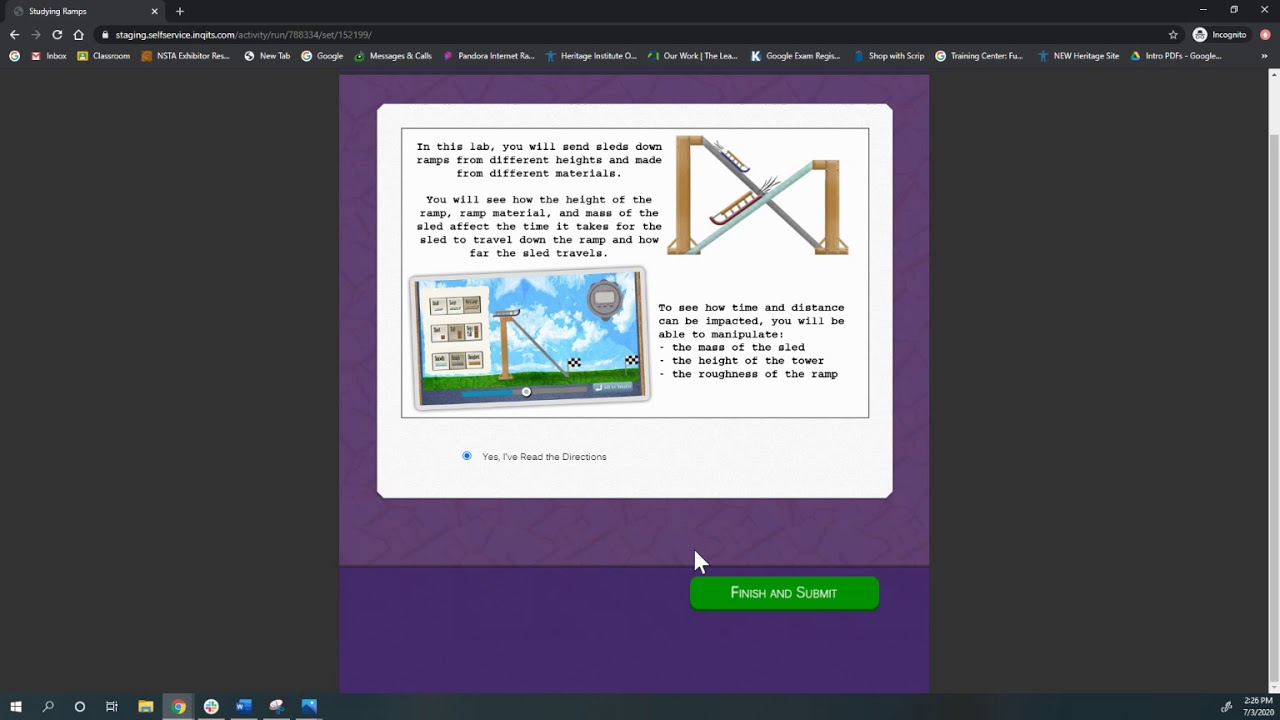Open the Pandora Internet Radio bookmark
Image resolution: width=1280 pixels, height=720 pixels.
(x=489, y=56)
